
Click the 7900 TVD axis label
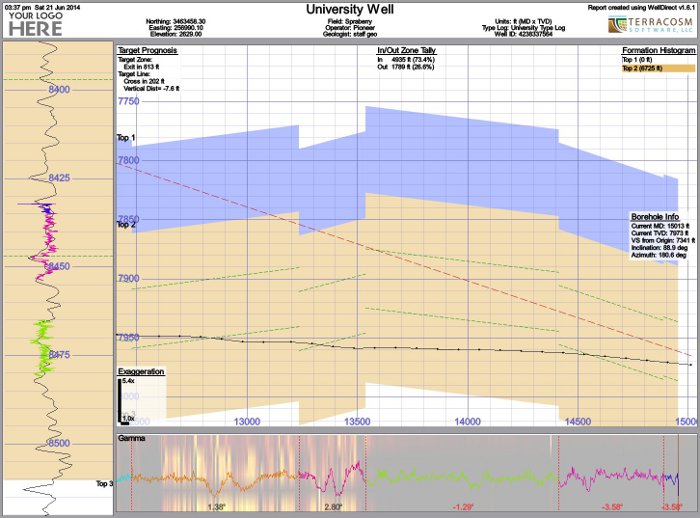tap(129, 279)
